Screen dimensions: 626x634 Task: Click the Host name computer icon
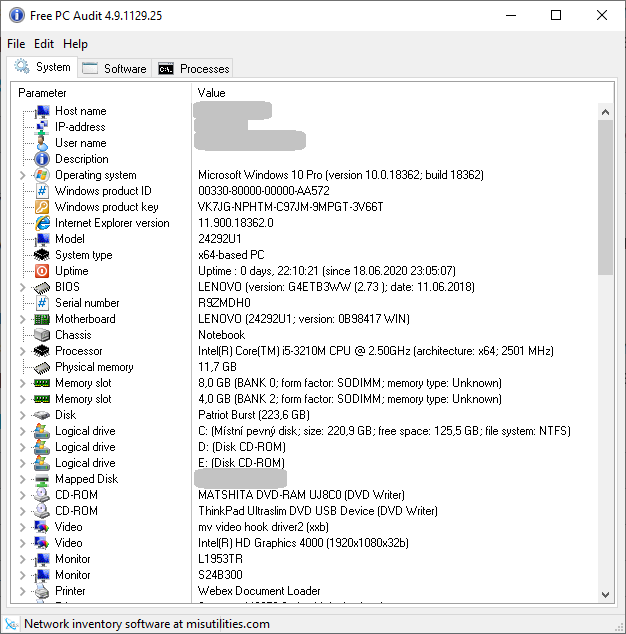tap(42, 111)
